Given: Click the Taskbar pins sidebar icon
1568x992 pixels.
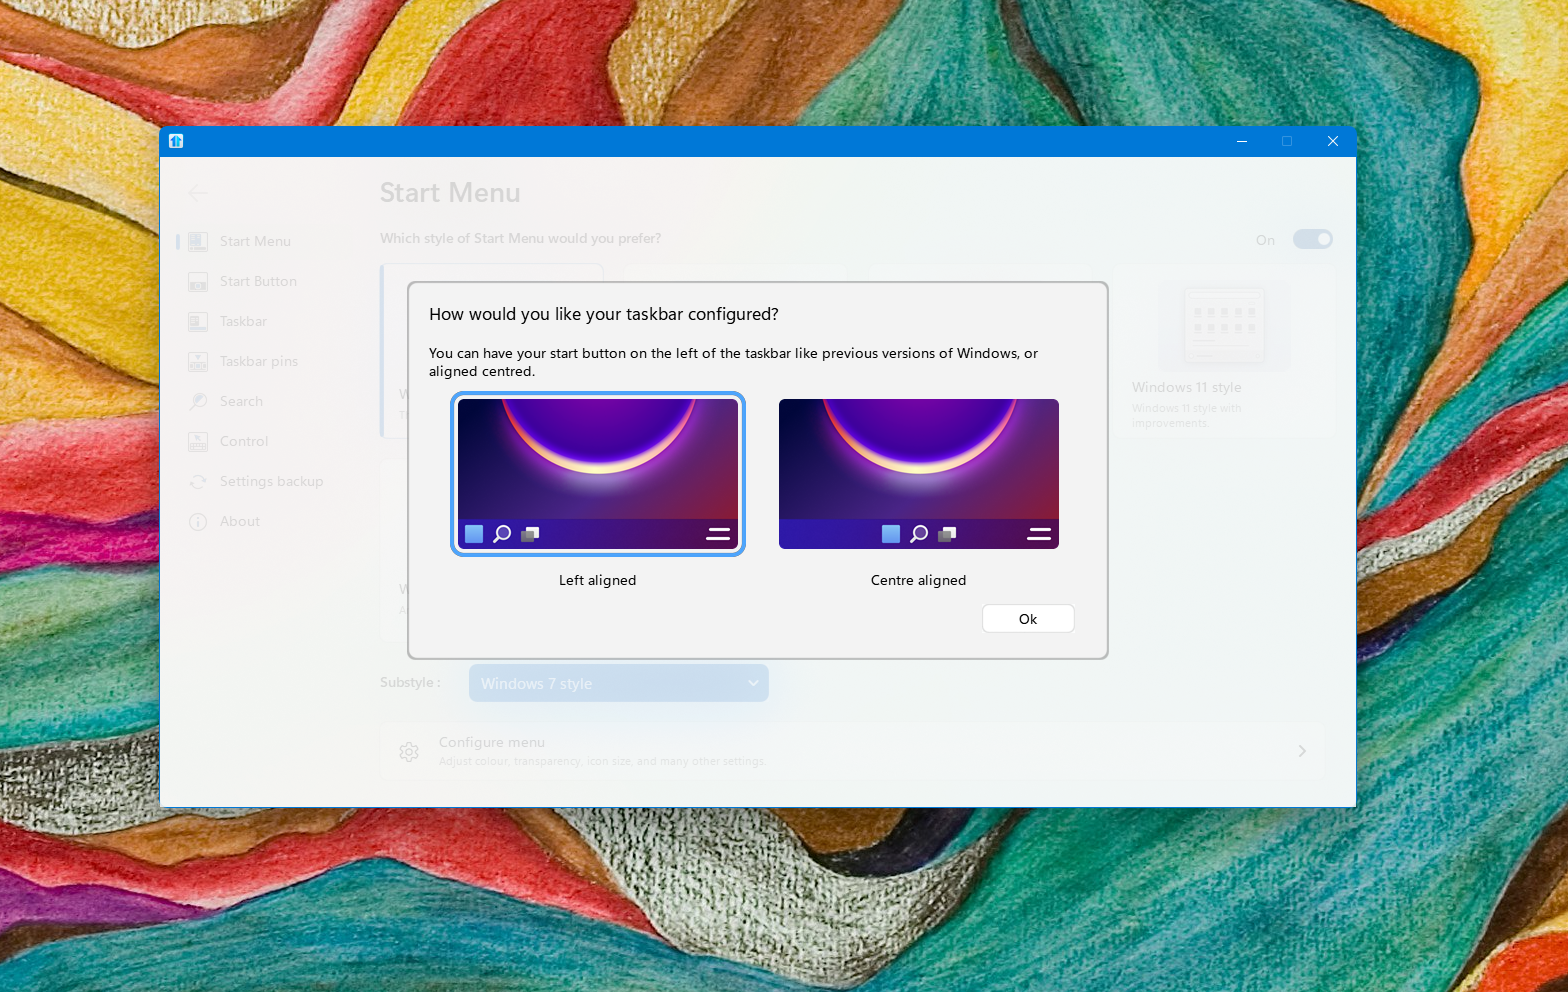Looking at the screenshot, I should 198,361.
